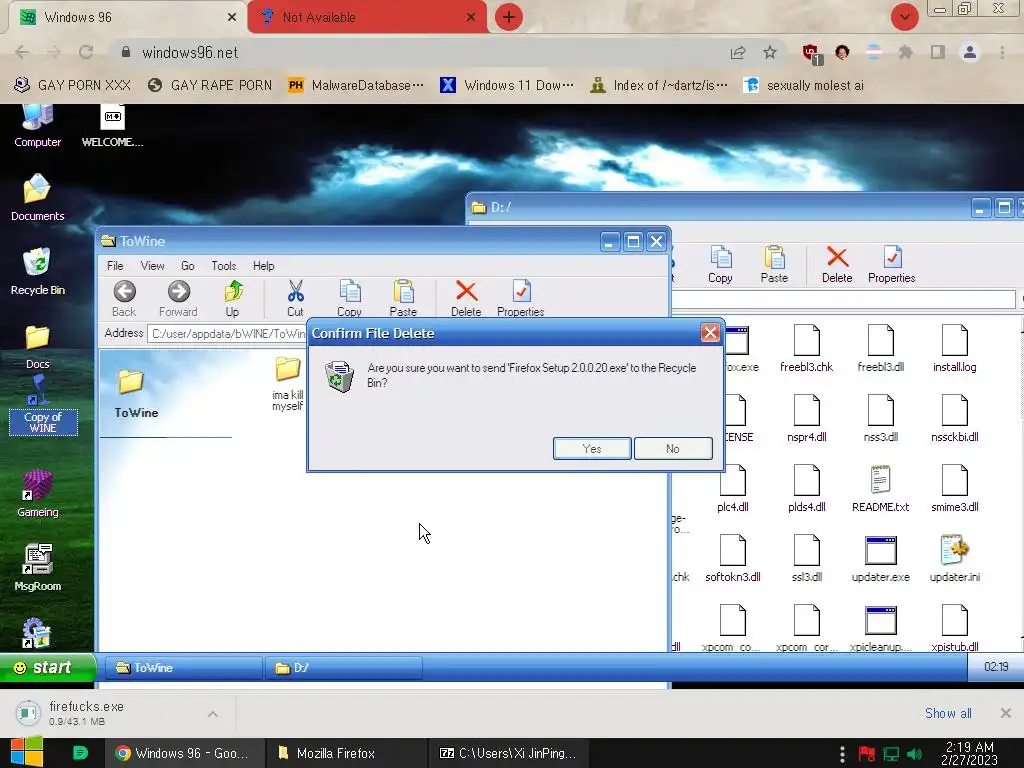Open tray overflow three-dots menu

point(842,754)
